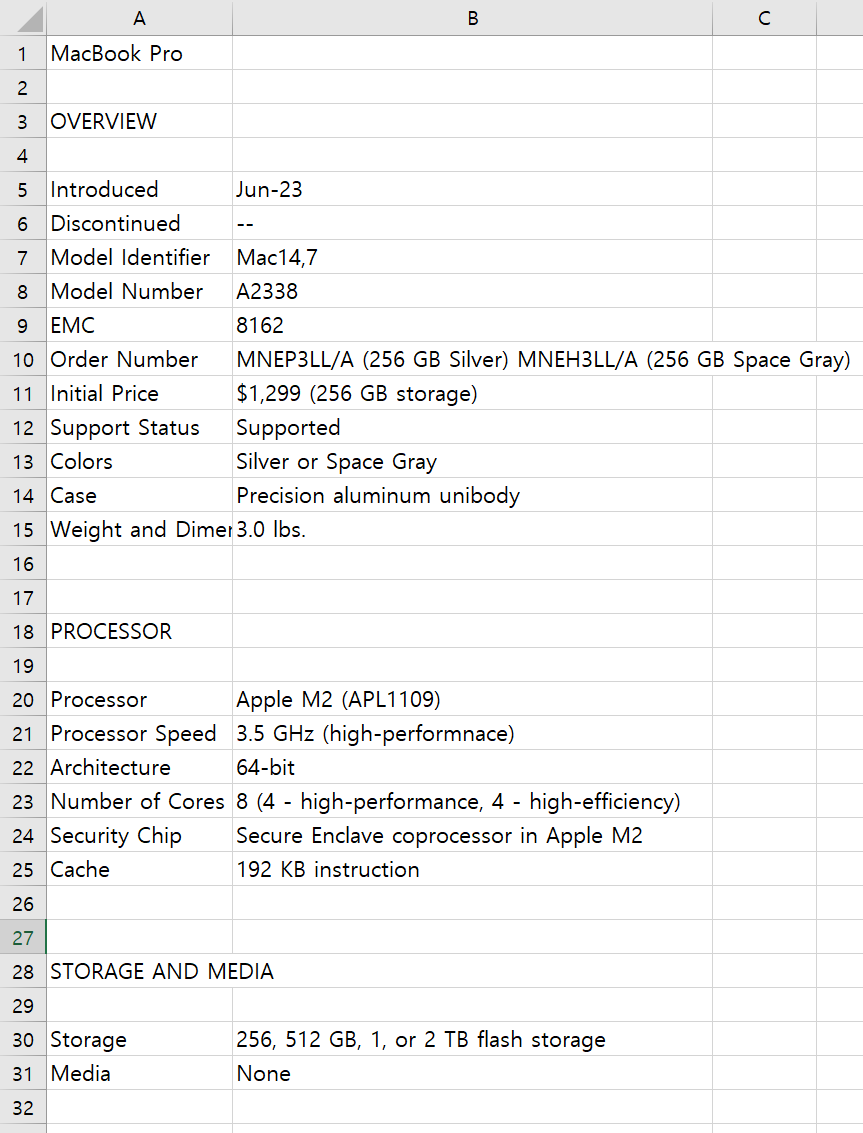Click the 'Discontinued' label cell
This screenshot has width=863, height=1133.
[x=139, y=223]
